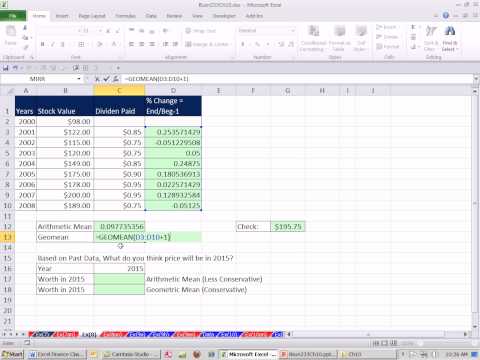Align cell text to the left

131,44
